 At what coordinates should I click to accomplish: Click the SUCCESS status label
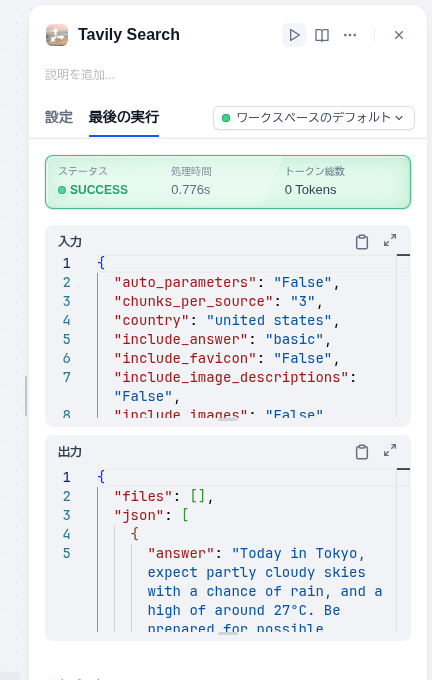coord(99,190)
